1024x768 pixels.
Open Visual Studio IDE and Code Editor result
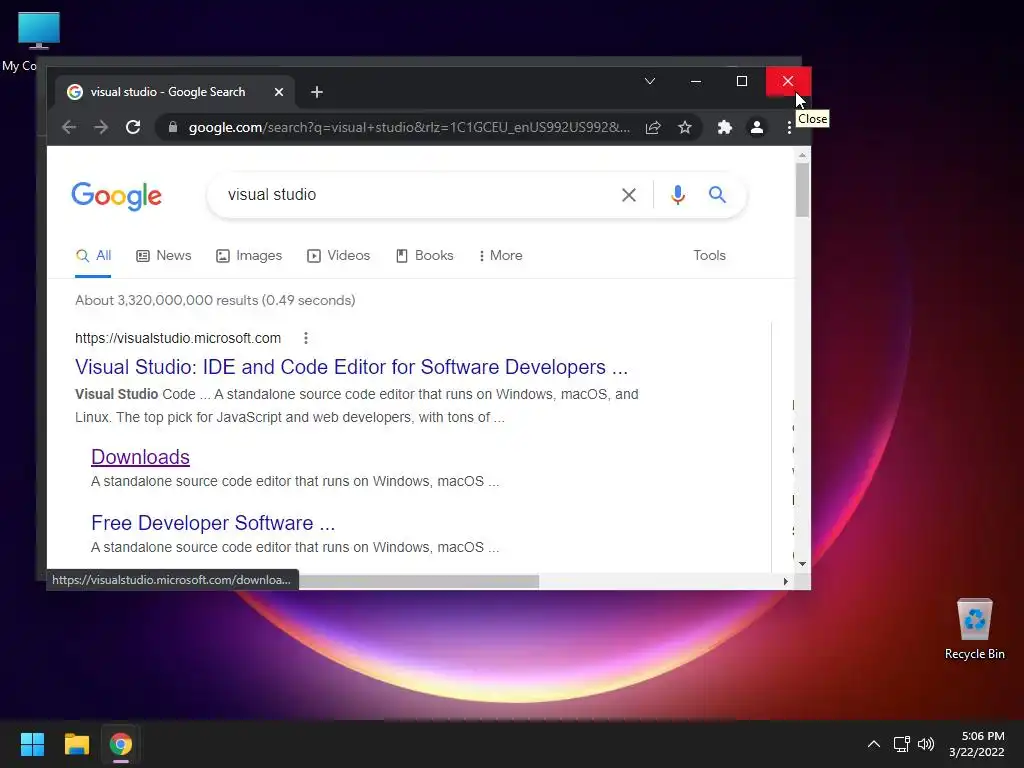click(x=351, y=367)
